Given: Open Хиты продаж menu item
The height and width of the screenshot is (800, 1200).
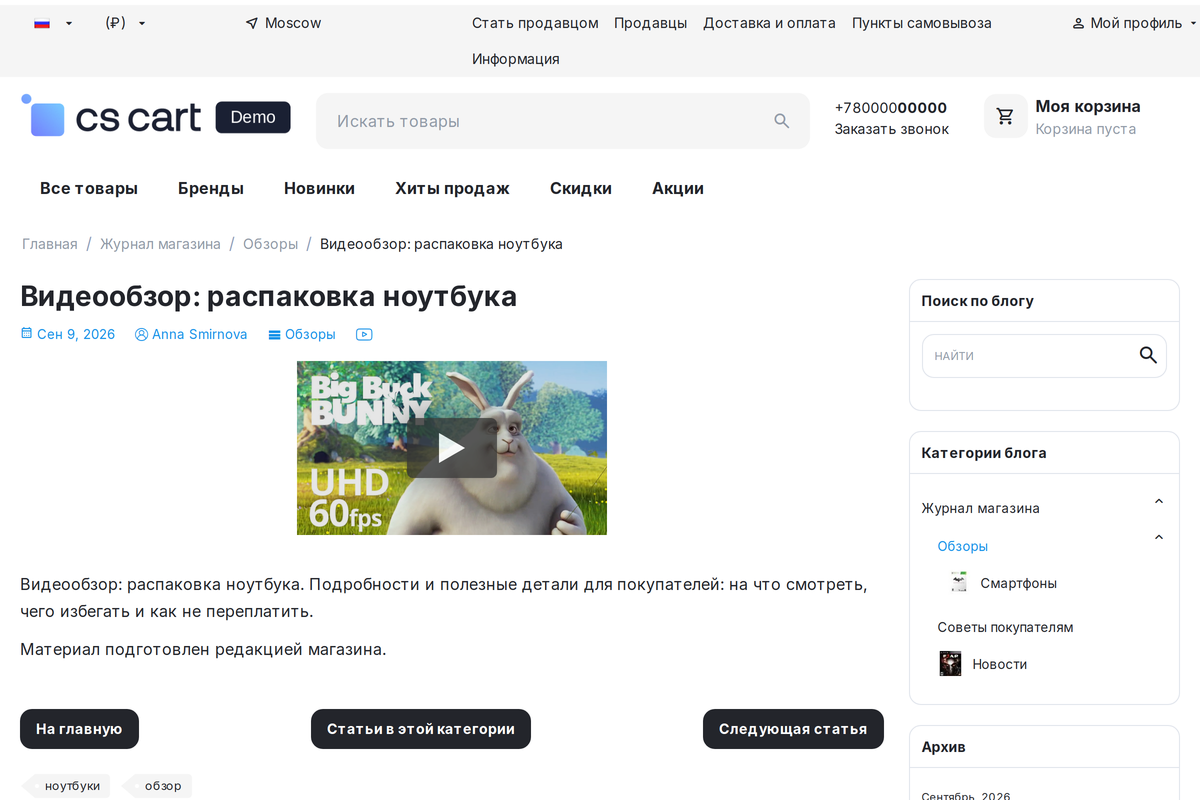Looking at the screenshot, I should (x=452, y=188).
